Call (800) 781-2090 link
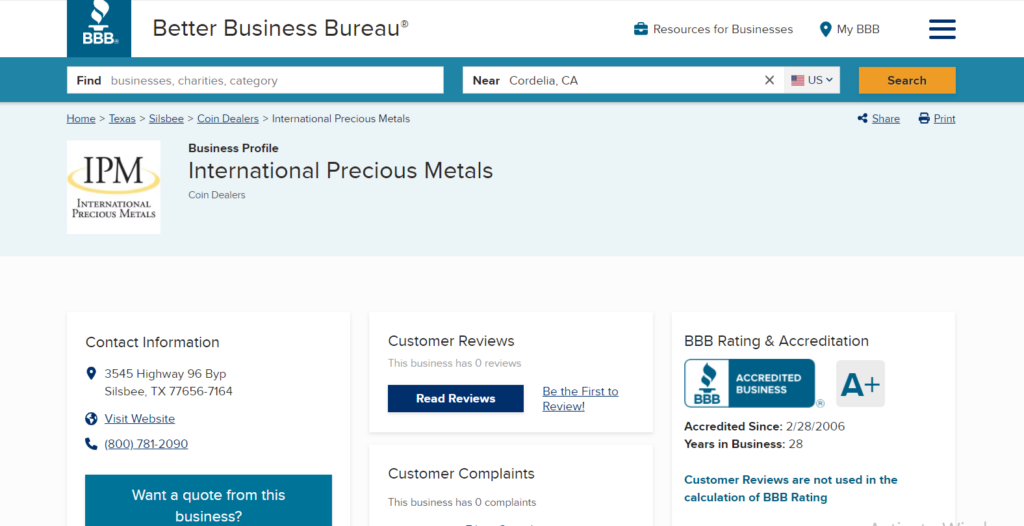 pyautogui.click(x=146, y=444)
